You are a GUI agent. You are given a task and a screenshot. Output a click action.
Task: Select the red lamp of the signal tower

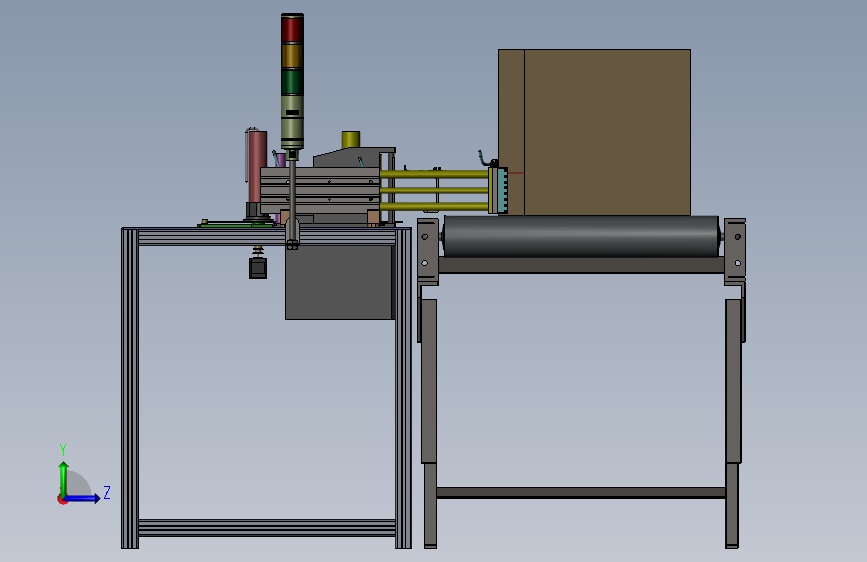tap(292, 29)
